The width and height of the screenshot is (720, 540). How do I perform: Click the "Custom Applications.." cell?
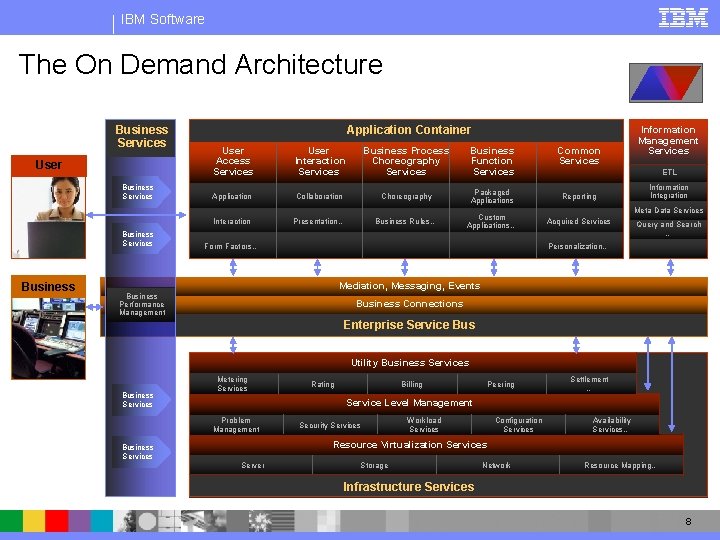tap(493, 221)
